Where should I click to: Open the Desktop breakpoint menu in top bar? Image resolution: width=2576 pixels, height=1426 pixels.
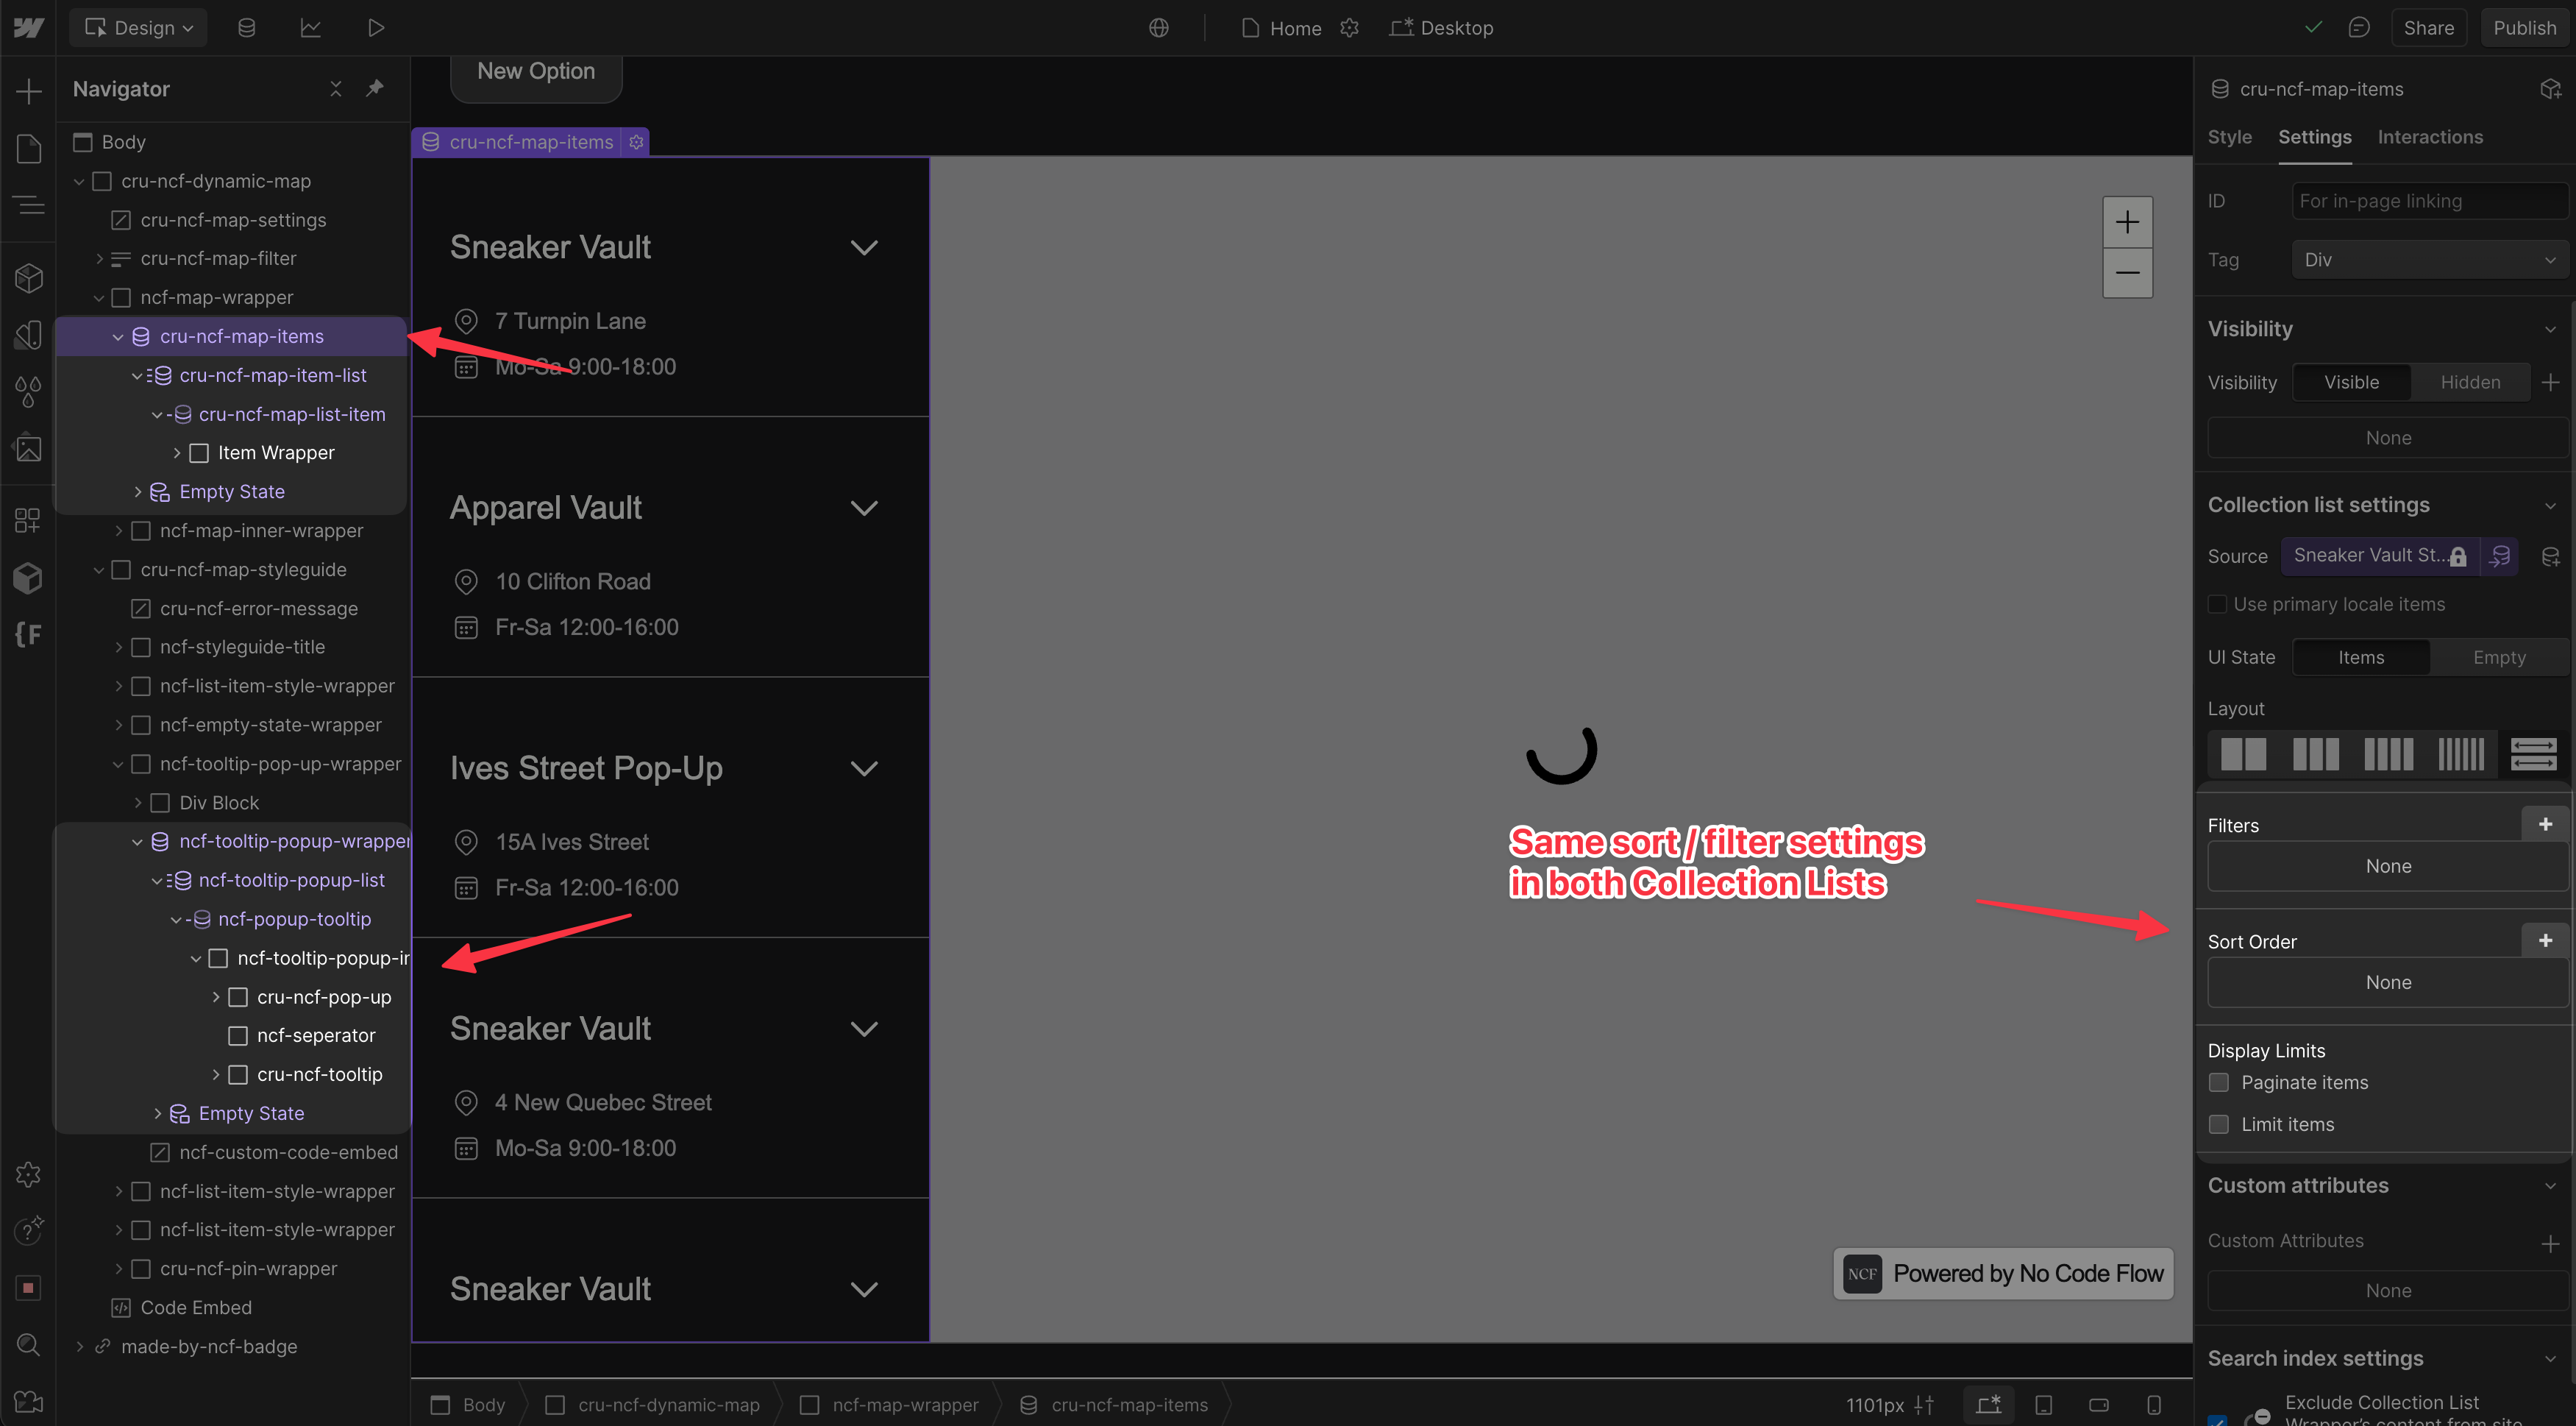pyautogui.click(x=1441, y=28)
